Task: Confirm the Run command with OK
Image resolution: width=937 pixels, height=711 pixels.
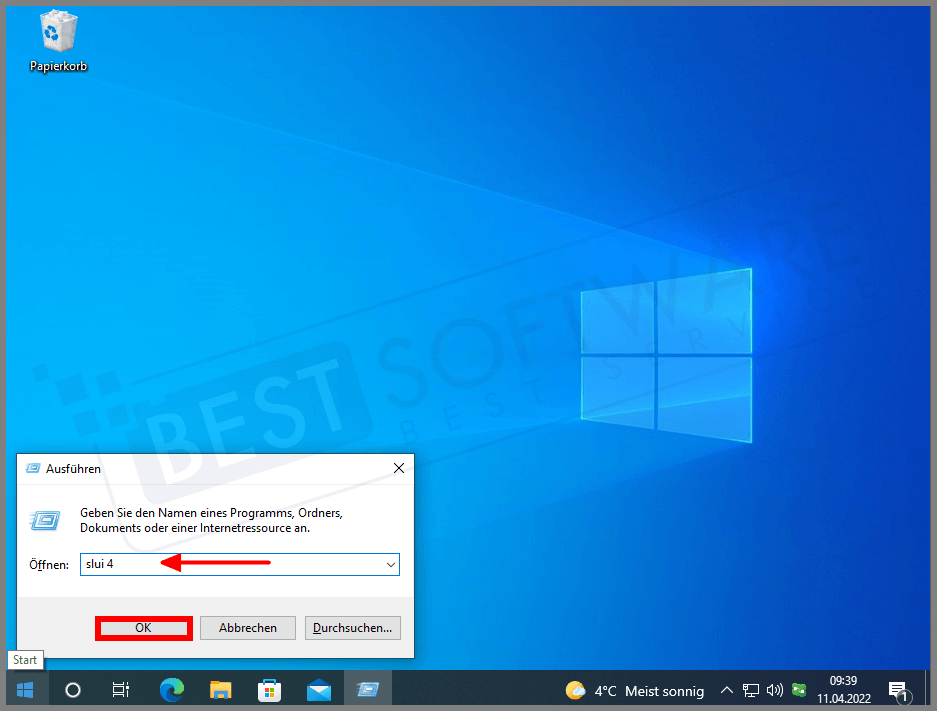Action: pos(143,628)
